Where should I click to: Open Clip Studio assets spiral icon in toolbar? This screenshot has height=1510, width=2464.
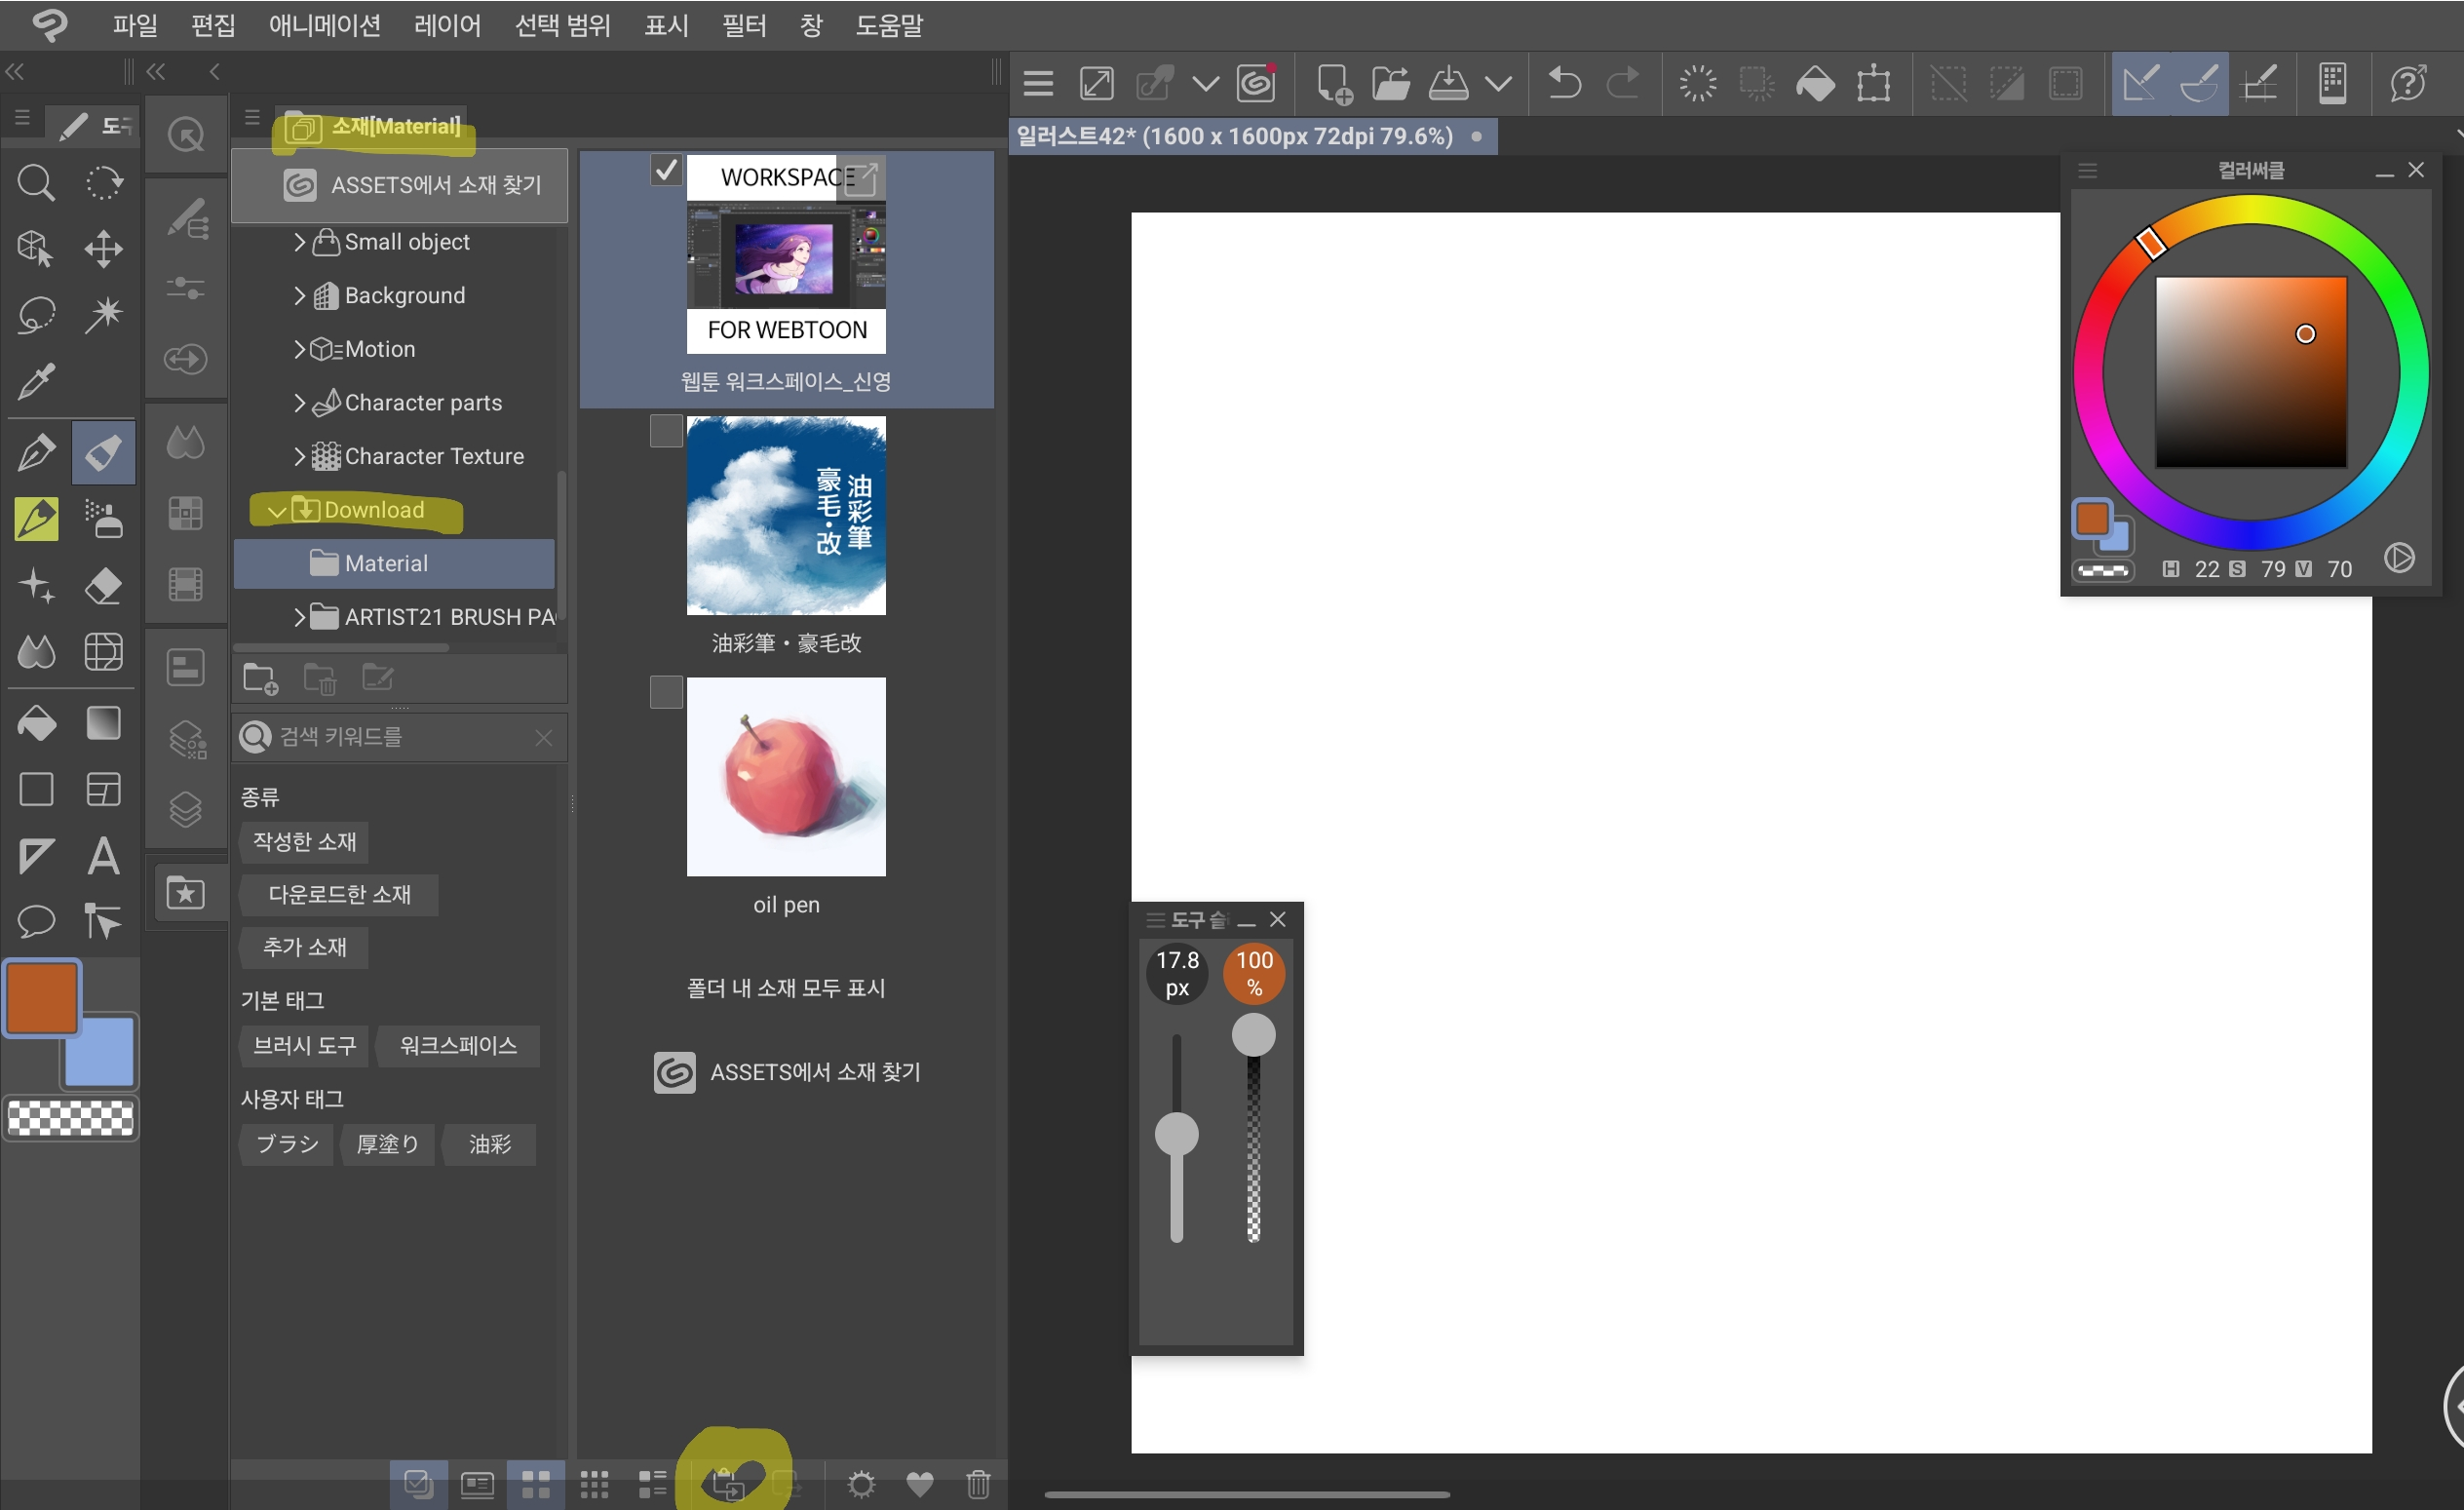point(1256,83)
